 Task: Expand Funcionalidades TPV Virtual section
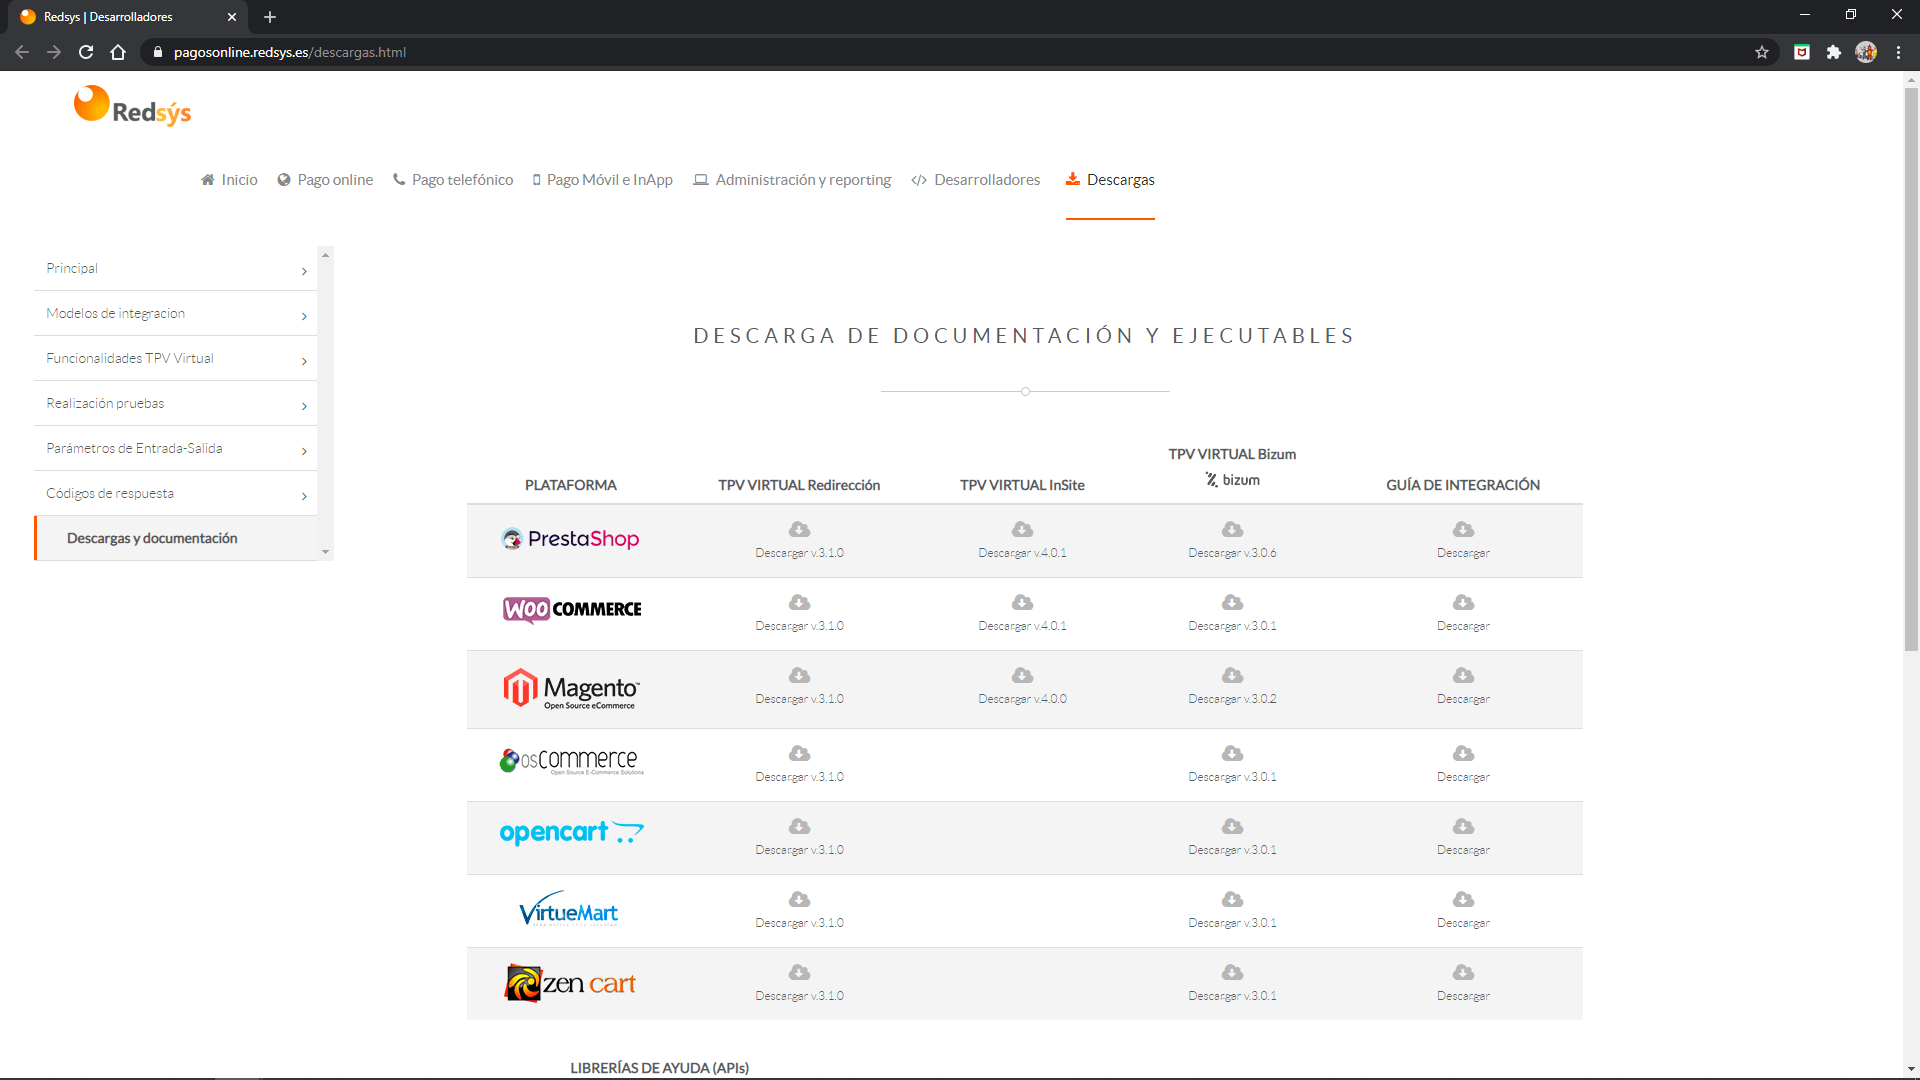(x=175, y=358)
